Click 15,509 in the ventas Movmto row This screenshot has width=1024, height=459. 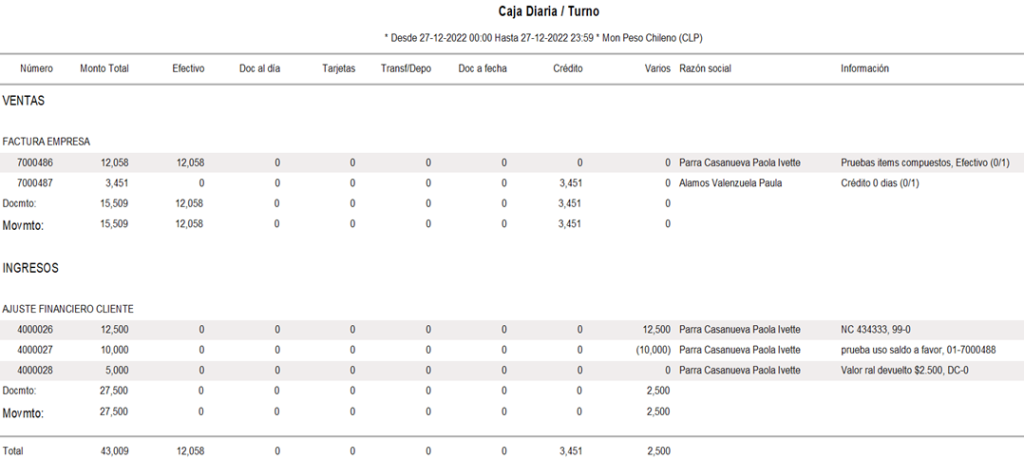114,224
